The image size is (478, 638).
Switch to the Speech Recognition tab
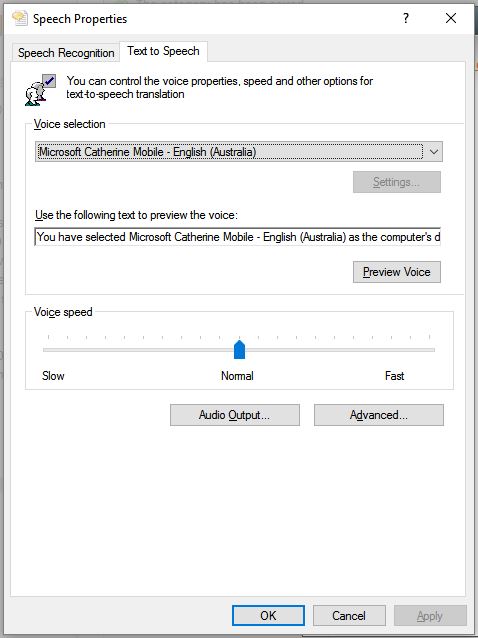[x=66, y=53]
